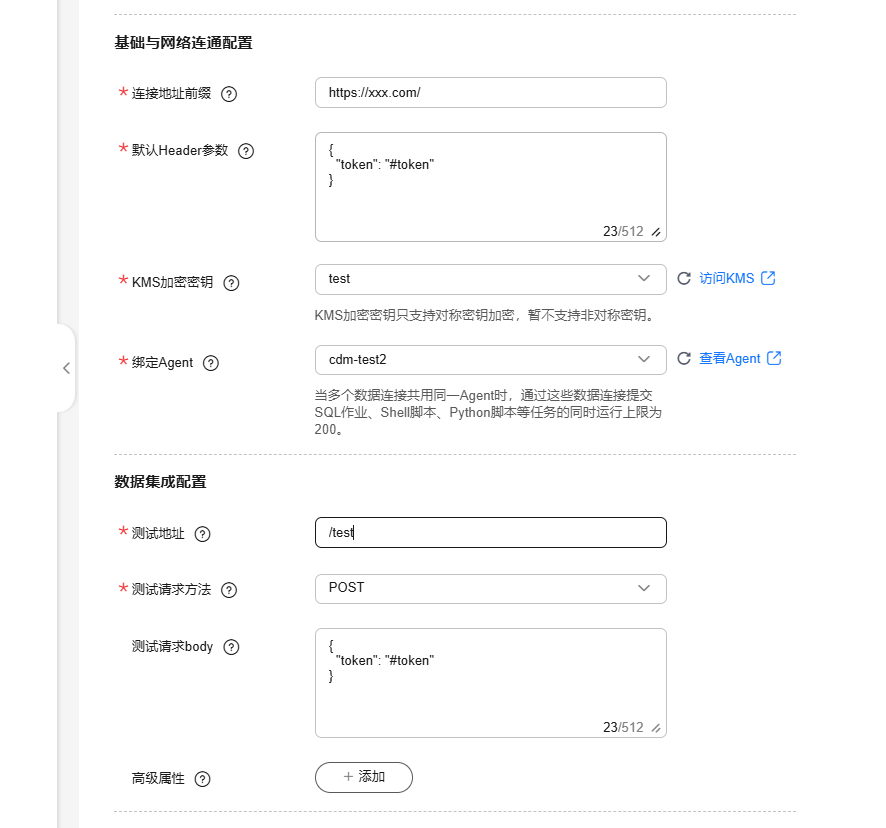This screenshot has width=886, height=828.
Task: View the help tip for KMS加密密钥
Action: 231,283
